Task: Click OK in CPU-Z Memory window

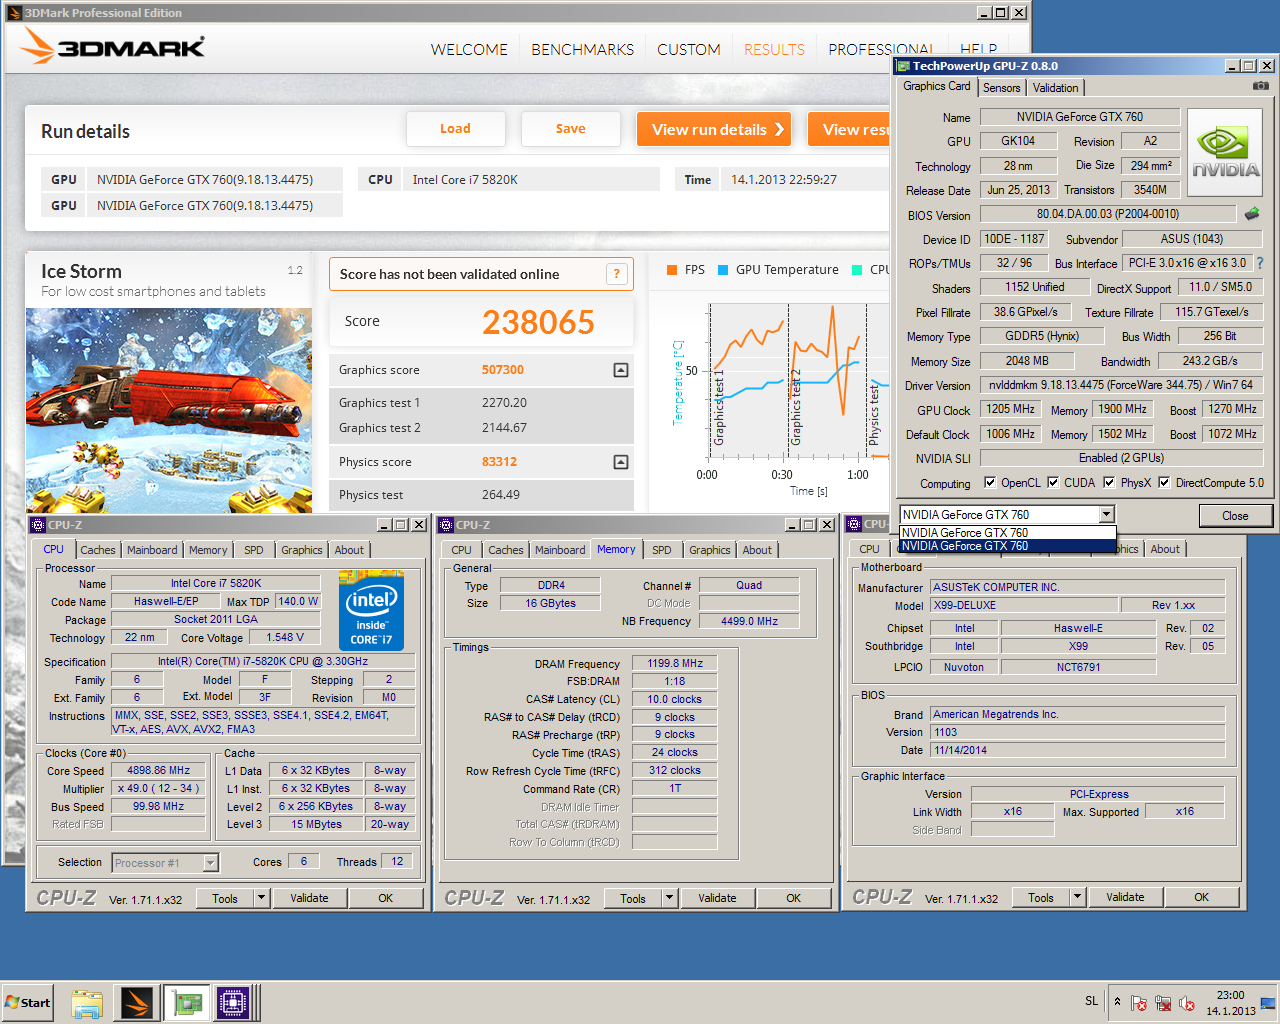Action: 794,898
